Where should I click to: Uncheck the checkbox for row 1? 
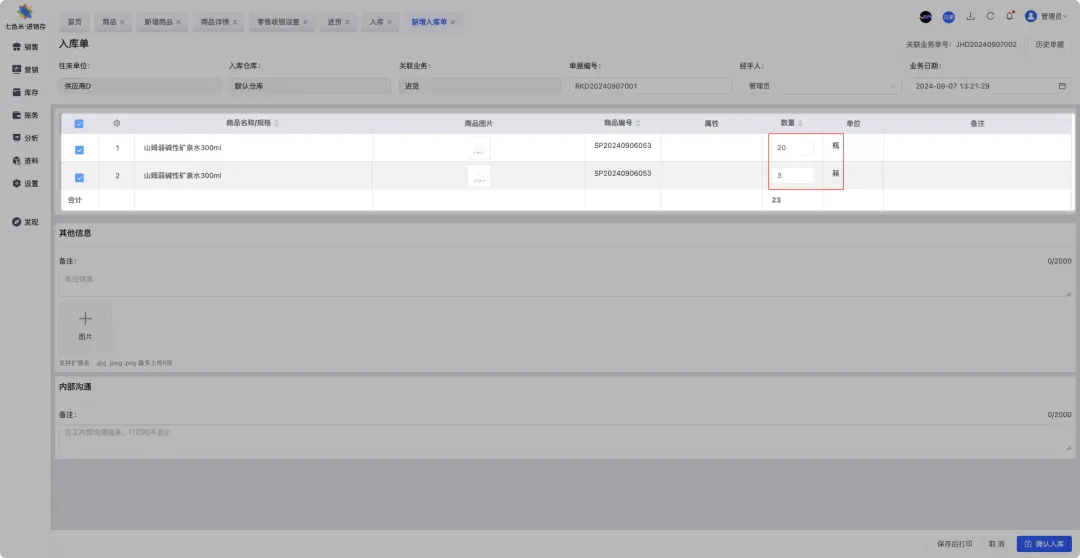(x=79, y=149)
